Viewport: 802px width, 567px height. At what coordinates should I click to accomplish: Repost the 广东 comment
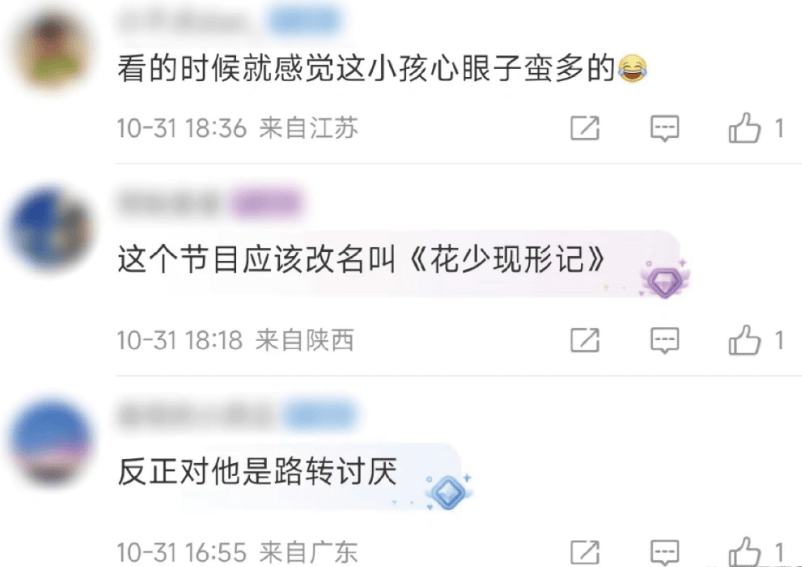(585, 553)
